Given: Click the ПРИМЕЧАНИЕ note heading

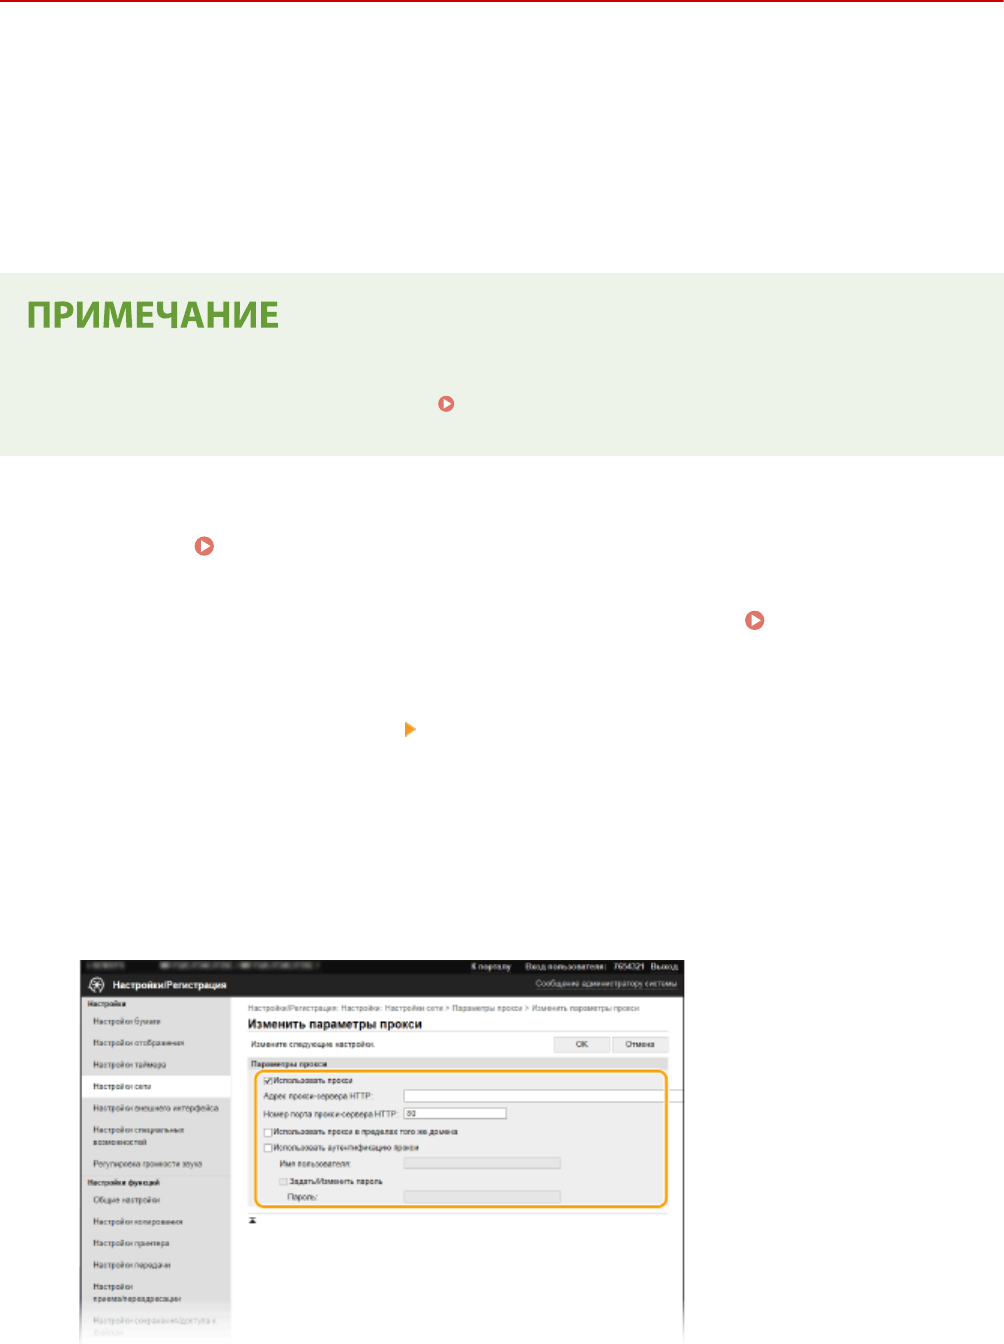Looking at the screenshot, I should pyautogui.click(x=152, y=316).
